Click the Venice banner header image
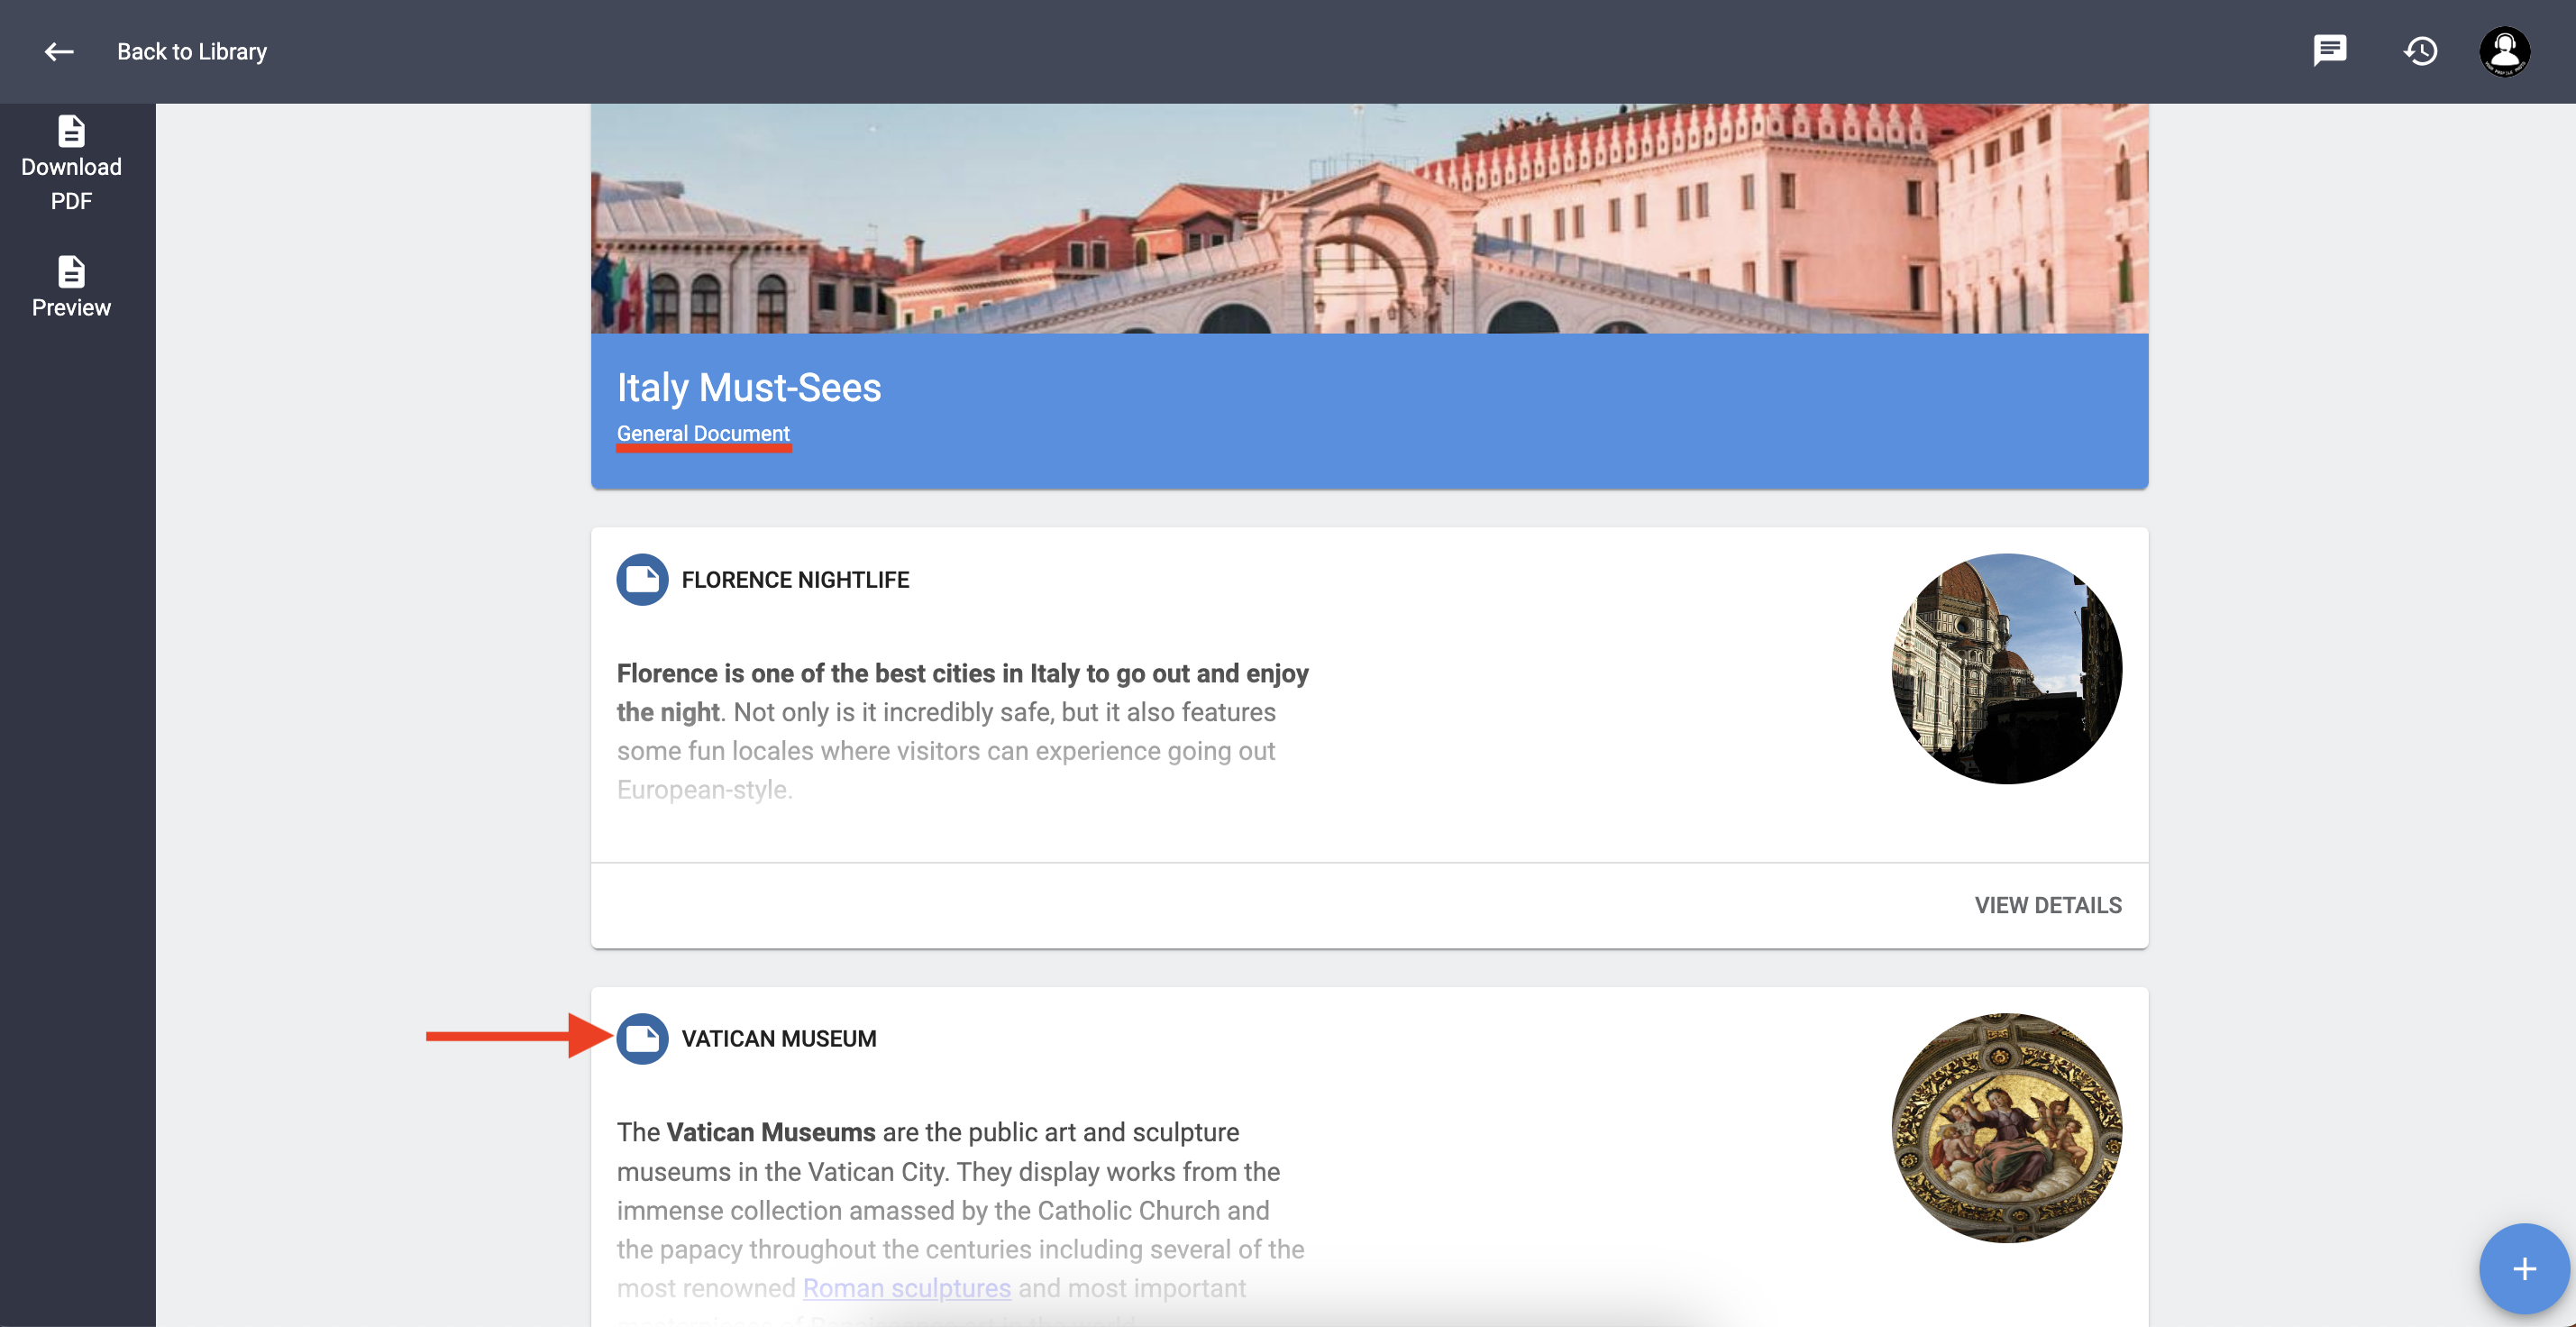Image resolution: width=2576 pixels, height=1327 pixels. click(x=1369, y=218)
